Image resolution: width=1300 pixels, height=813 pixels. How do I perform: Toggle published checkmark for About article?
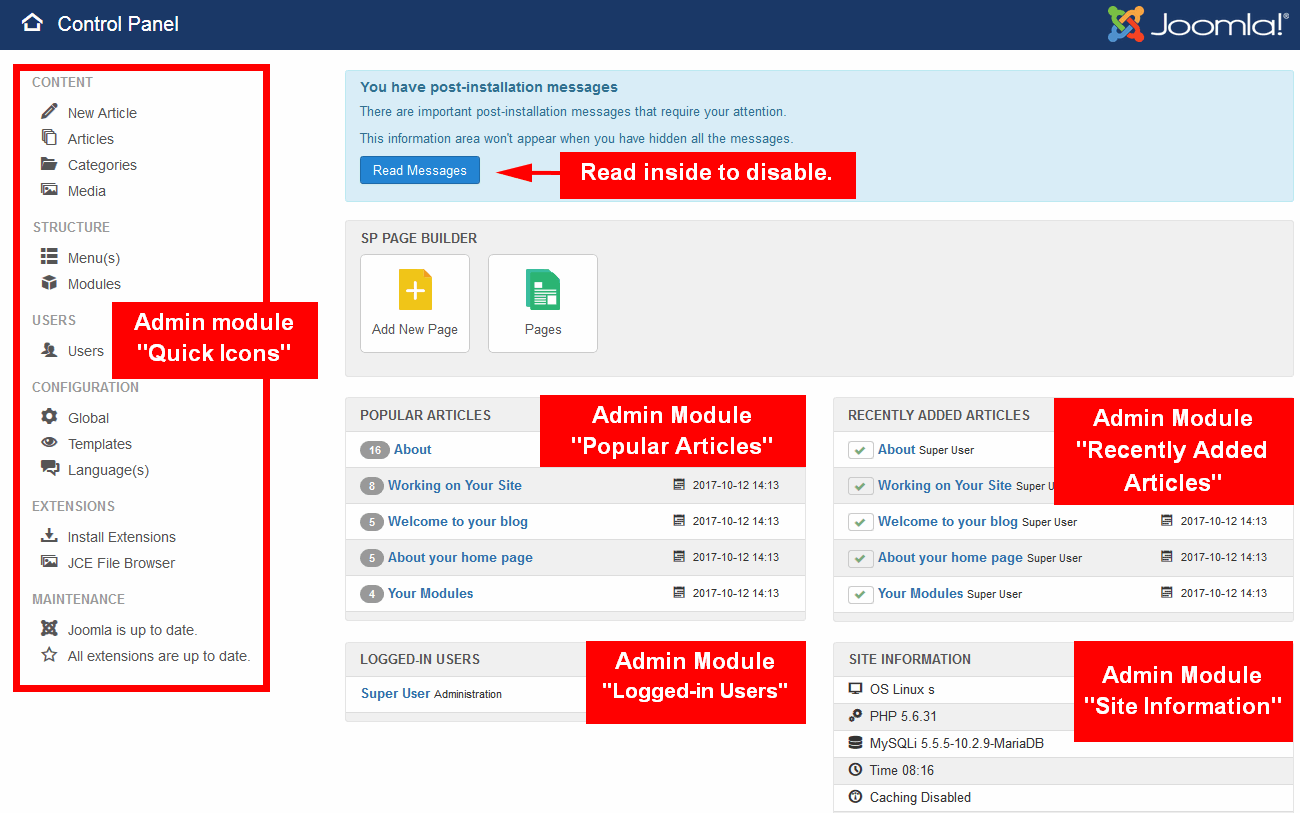(860, 450)
